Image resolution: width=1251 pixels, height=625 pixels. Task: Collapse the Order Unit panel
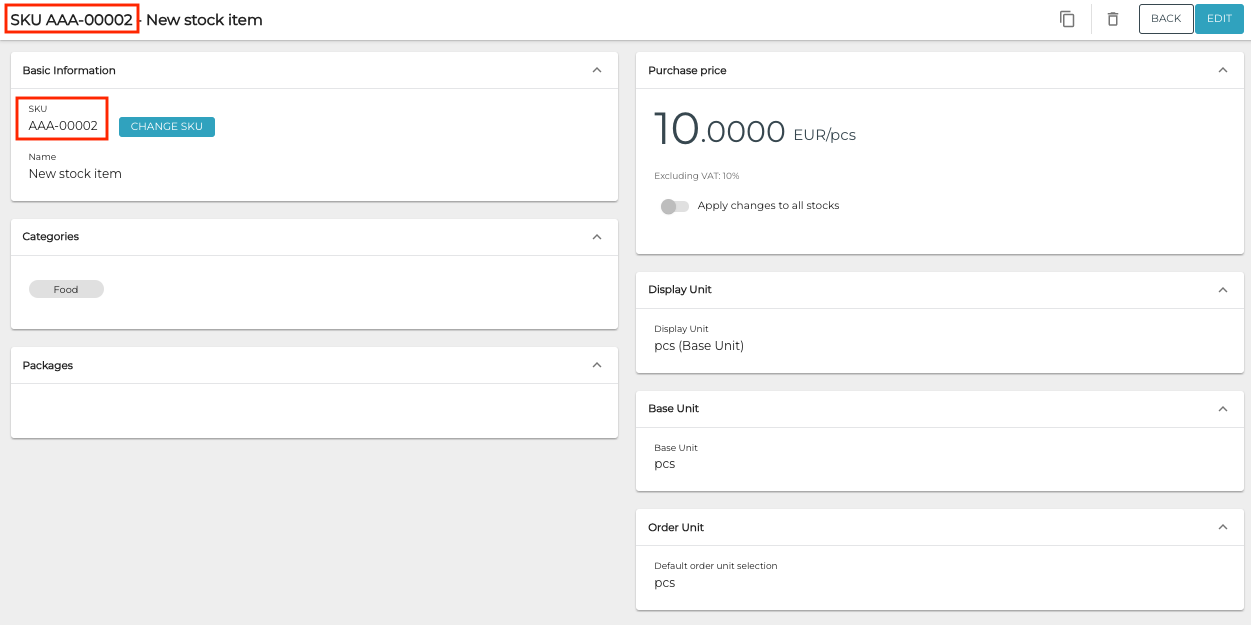coord(1222,528)
